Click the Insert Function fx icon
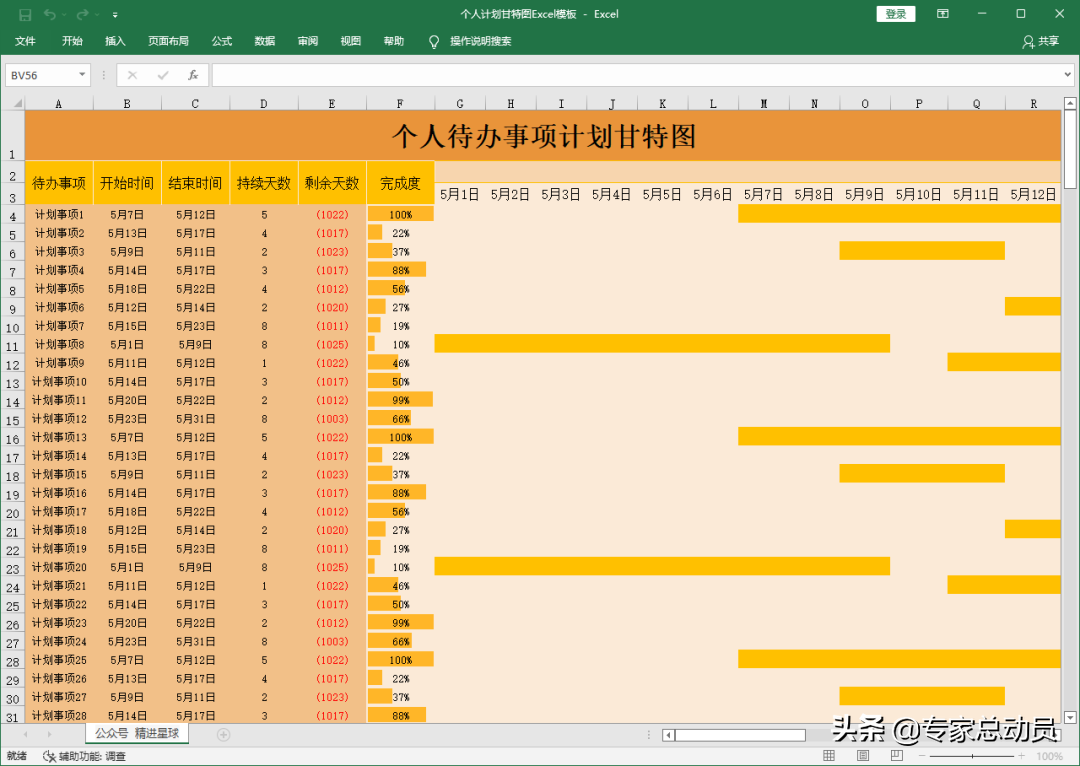Viewport: 1080px width, 766px height. tap(193, 75)
